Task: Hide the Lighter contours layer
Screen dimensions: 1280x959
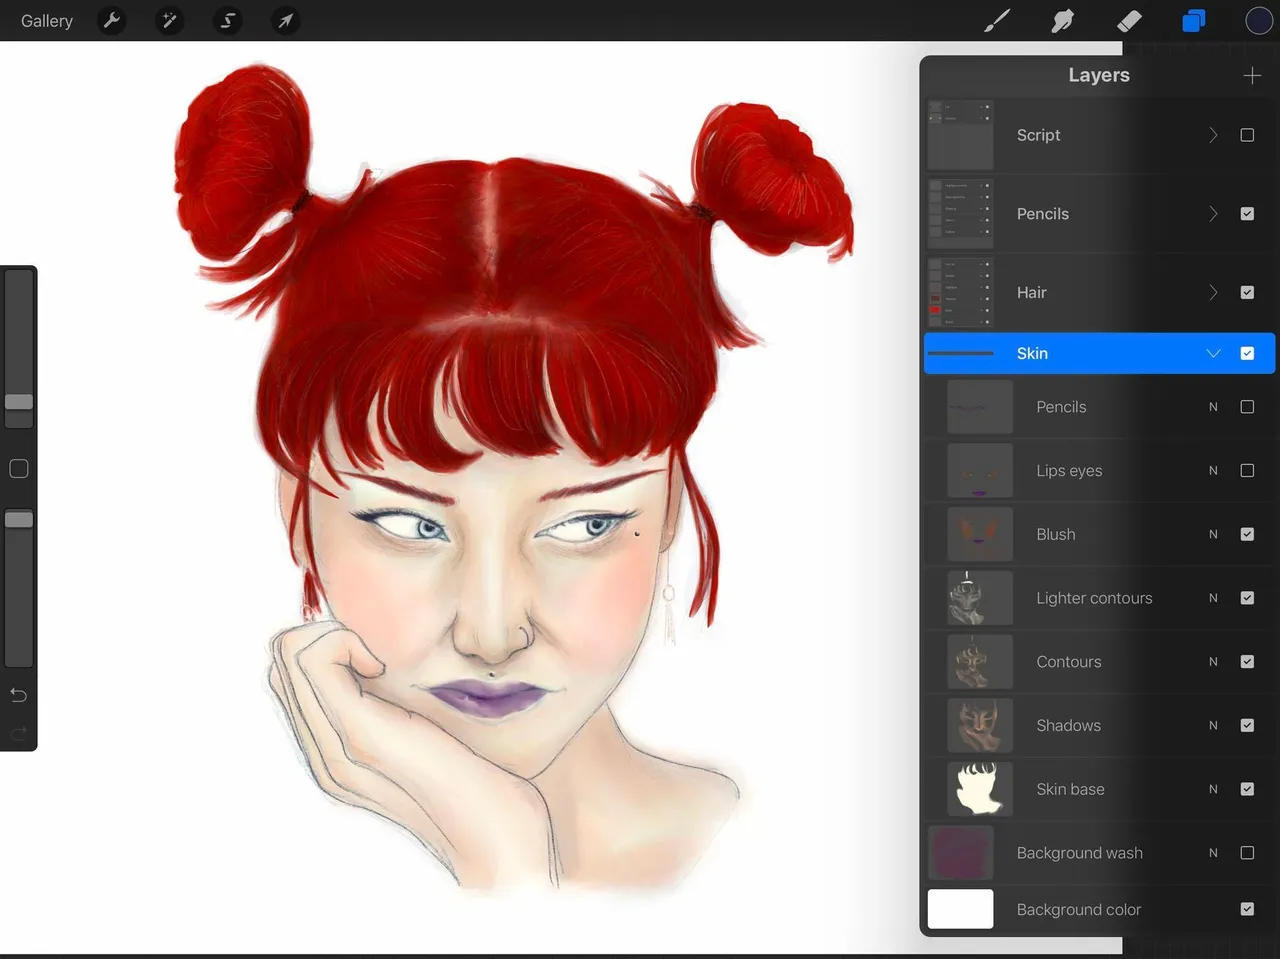Action: [x=1247, y=598]
